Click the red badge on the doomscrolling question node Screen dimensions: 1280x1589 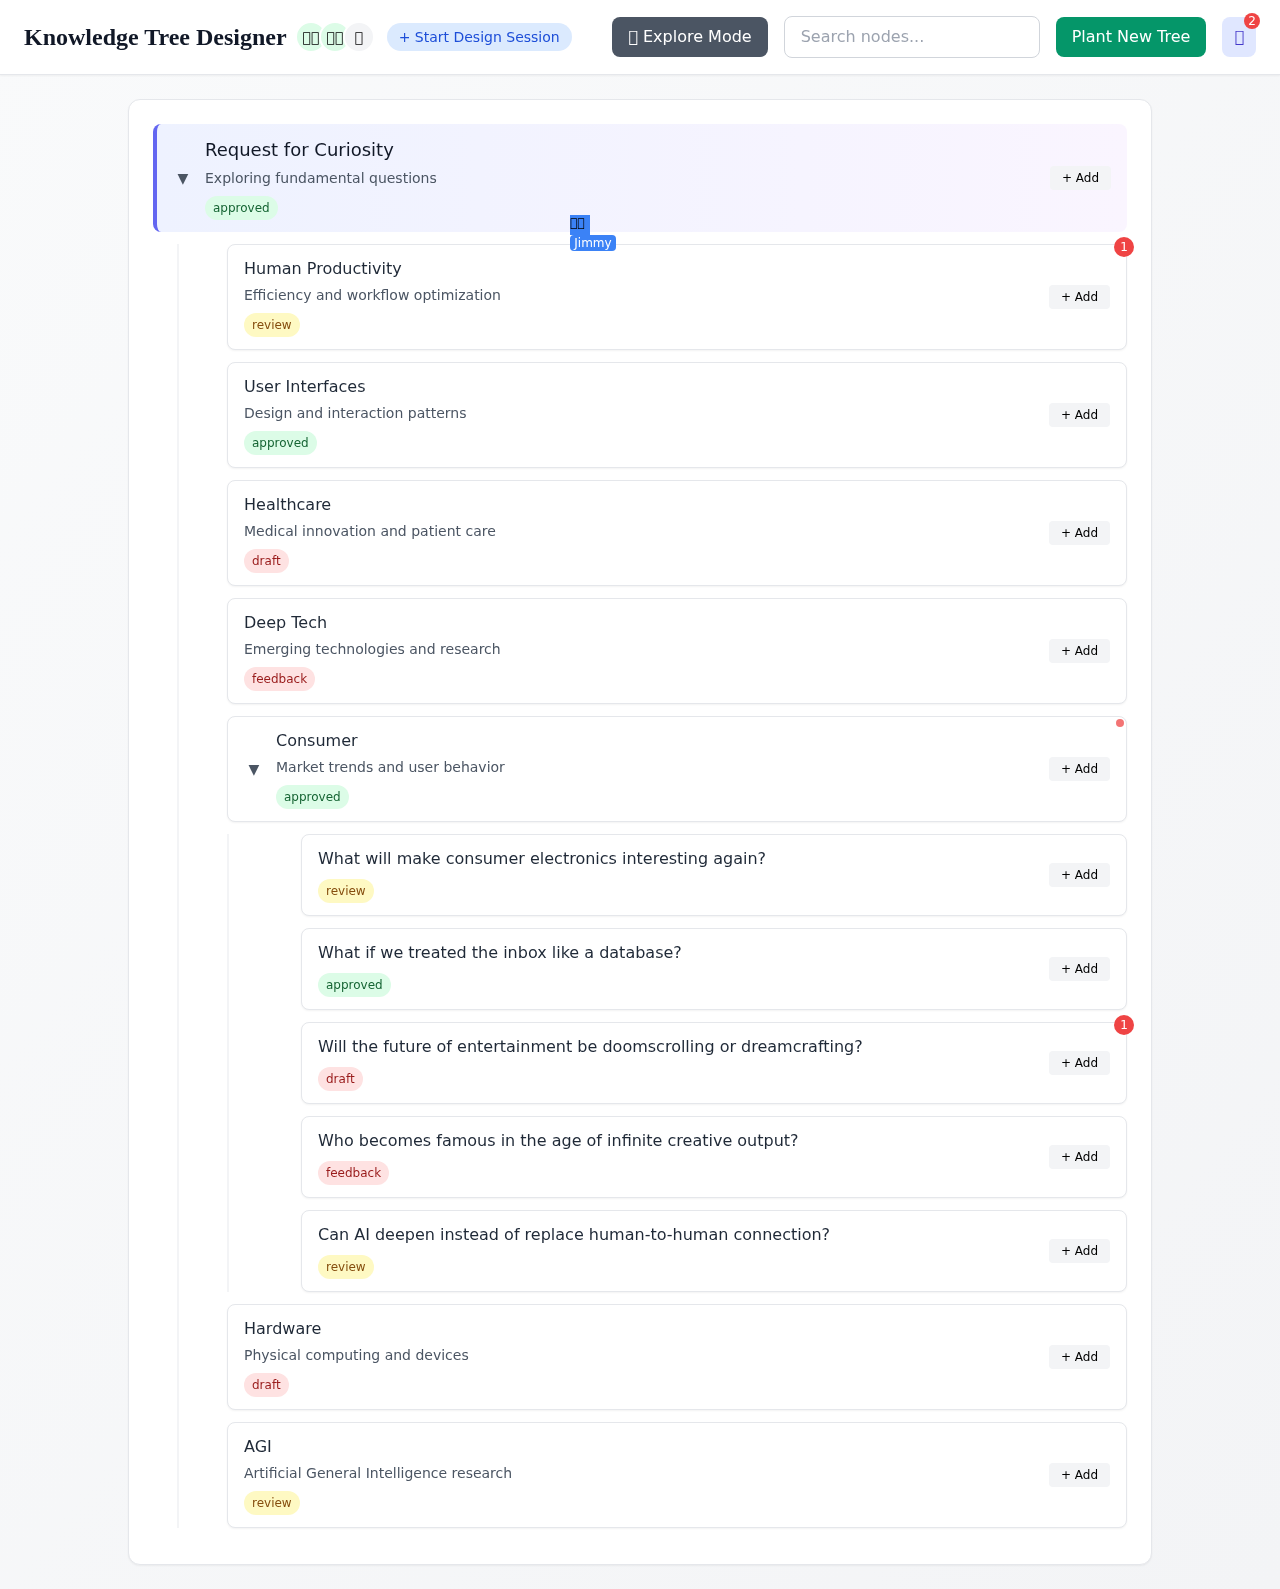pyautogui.click(x=1123, y=1025)
